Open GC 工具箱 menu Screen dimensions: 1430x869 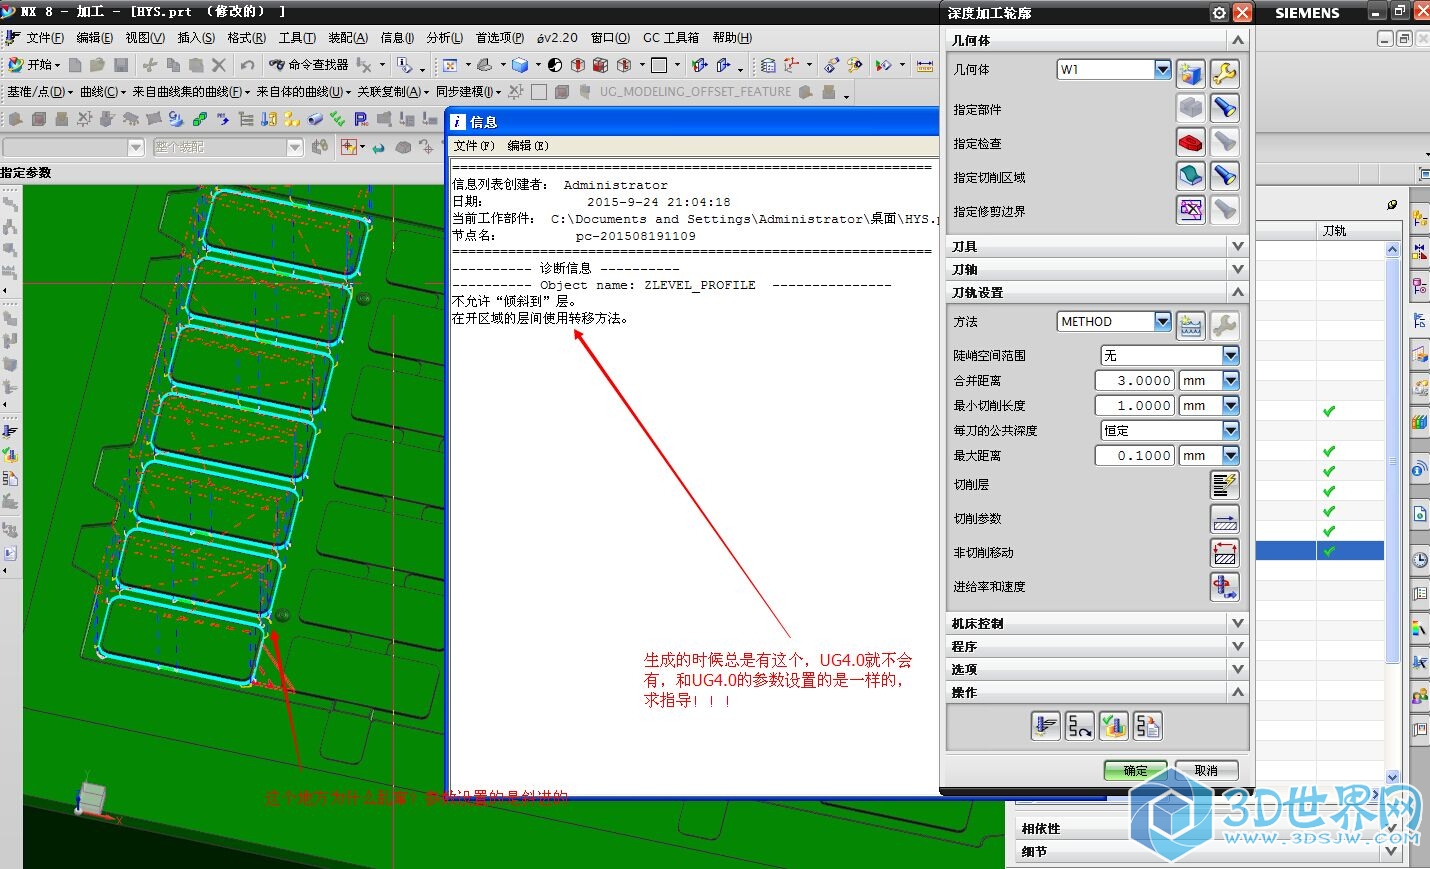[671, 38]
